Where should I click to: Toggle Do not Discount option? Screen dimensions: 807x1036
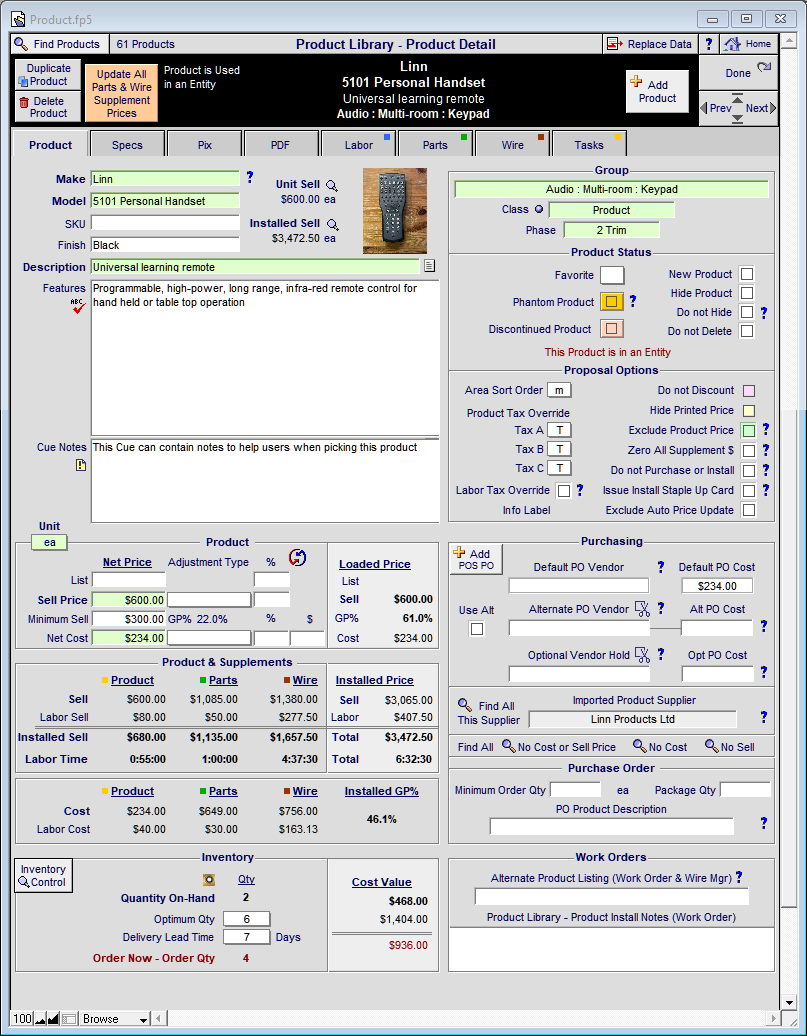(749, 391)
